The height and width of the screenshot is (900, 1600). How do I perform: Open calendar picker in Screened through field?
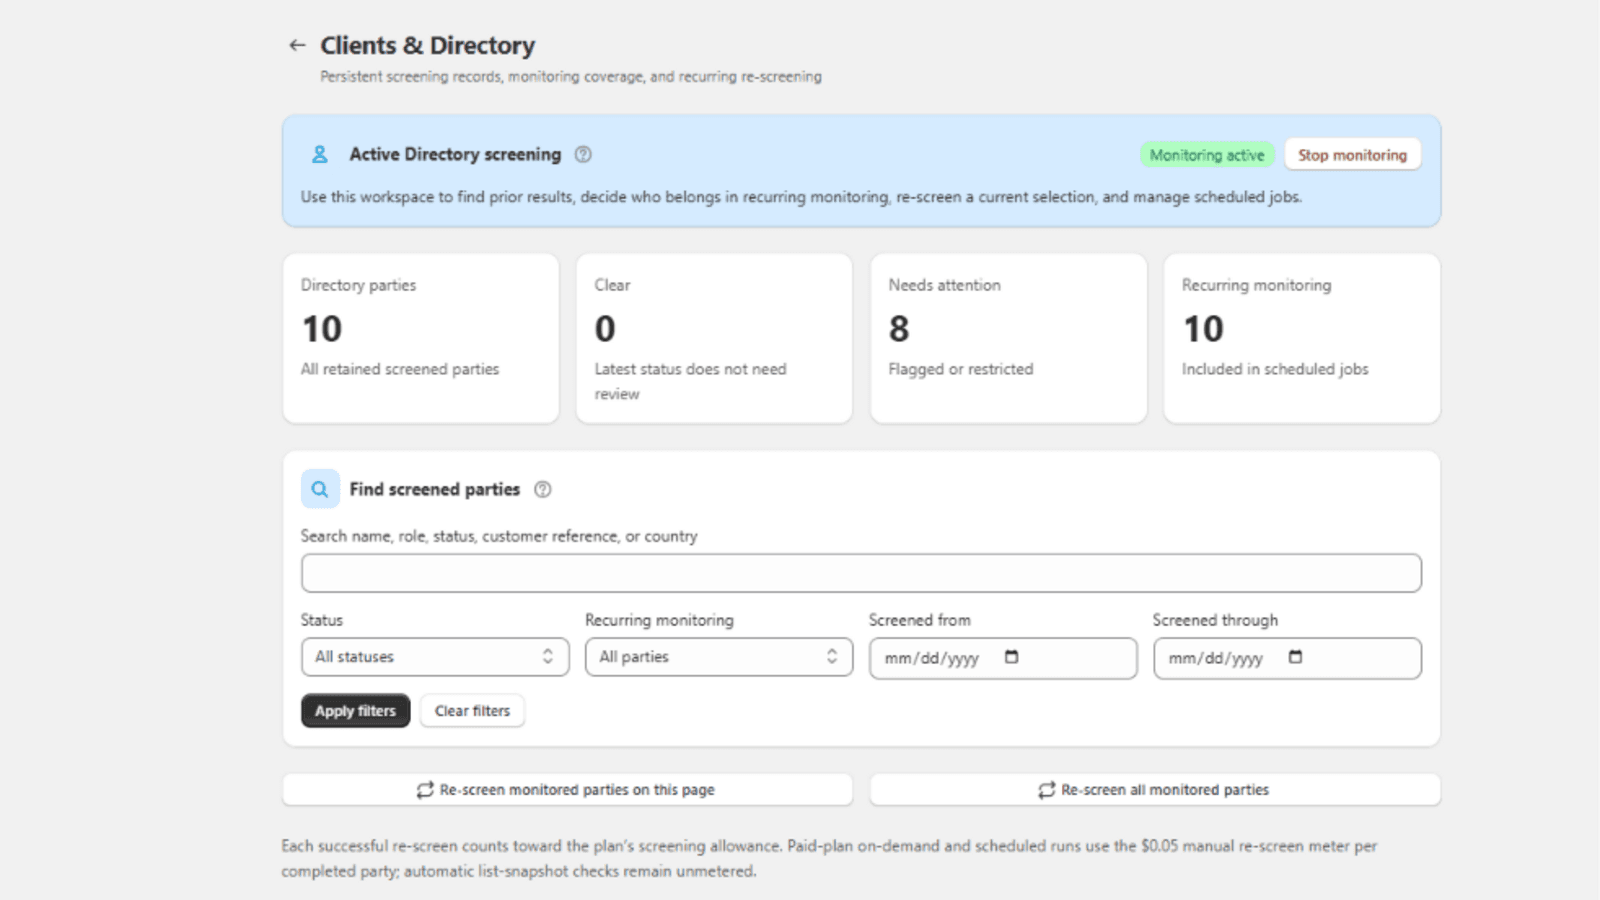(x=1296, y=657)
